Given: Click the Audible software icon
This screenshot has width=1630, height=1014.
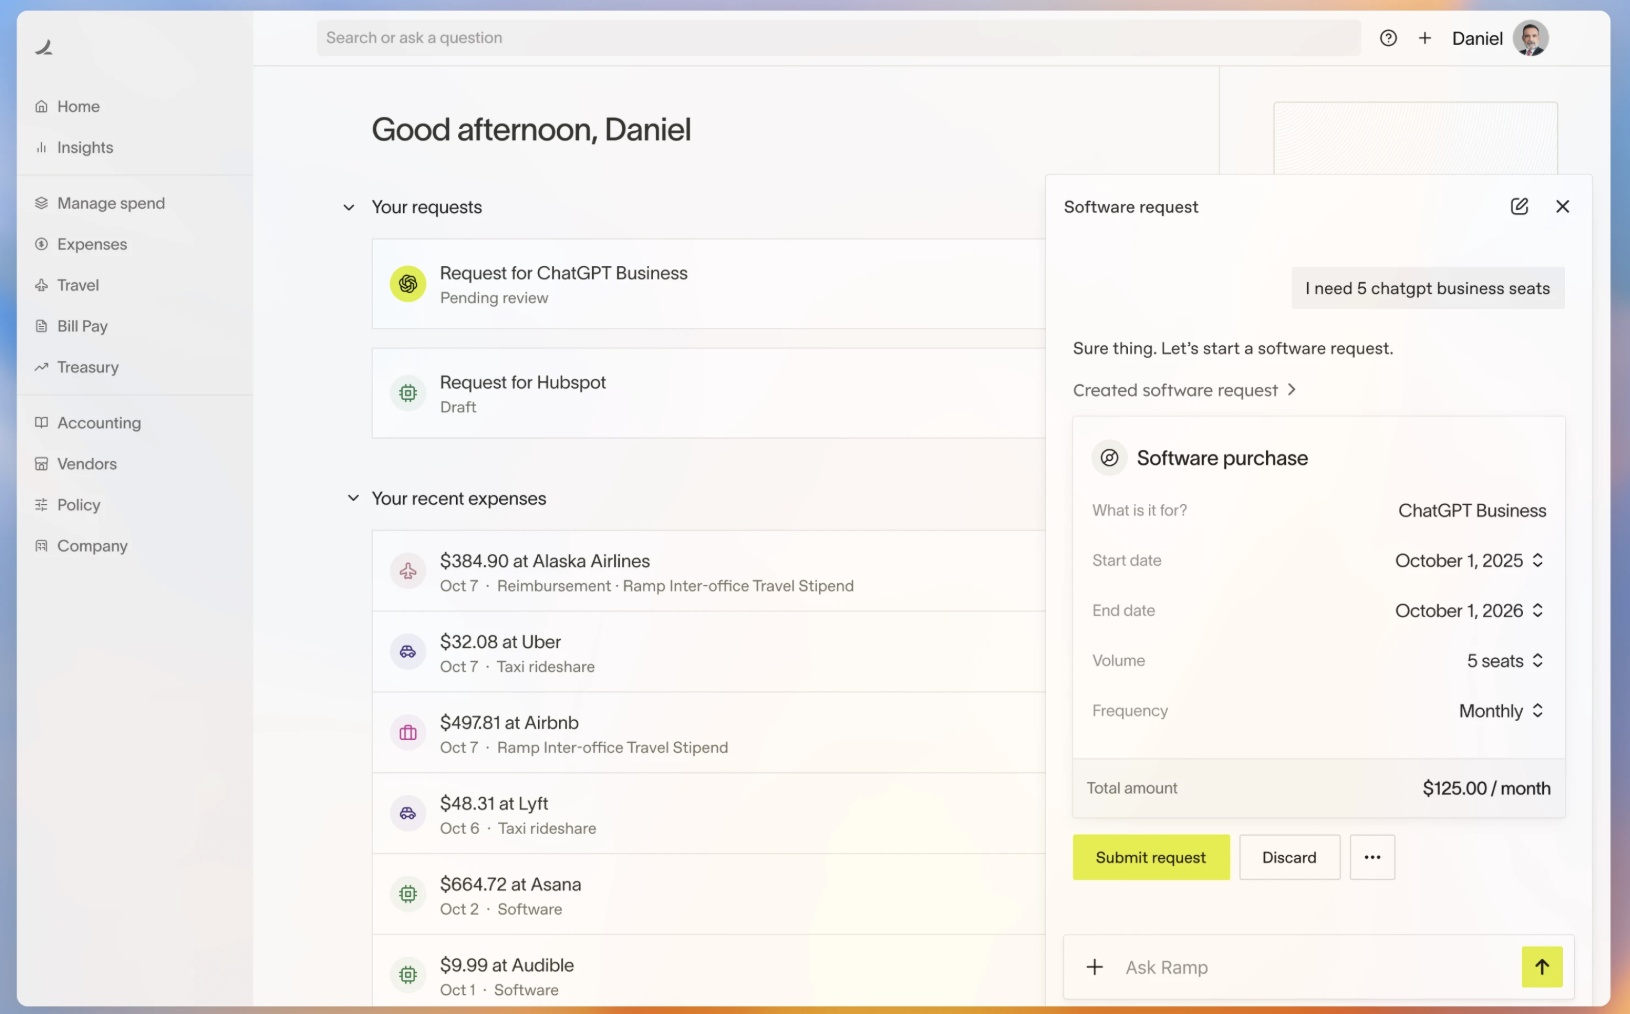Looking at the screenshot, I should tap(408, 975).
